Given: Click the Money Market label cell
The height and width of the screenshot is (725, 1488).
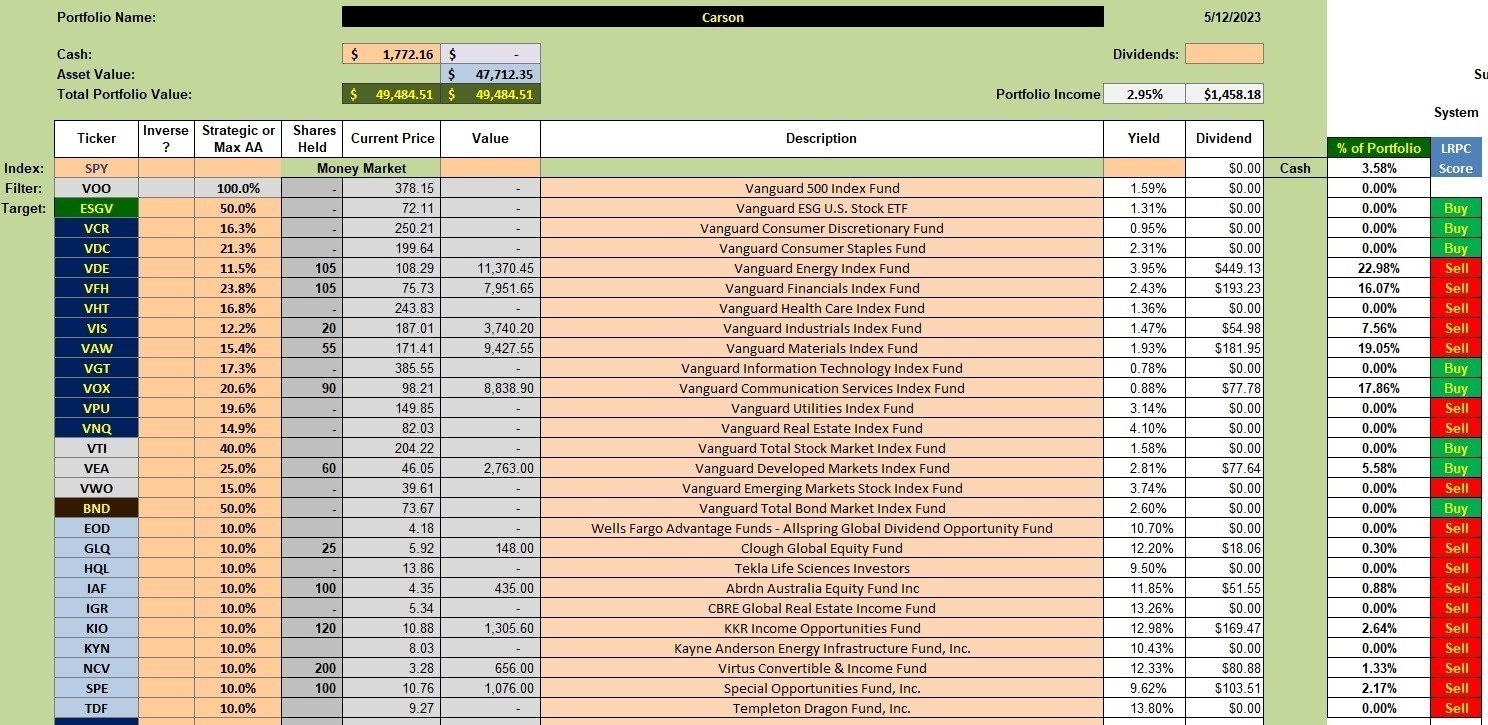Looking at the screenshot, I should pos(361,168).
